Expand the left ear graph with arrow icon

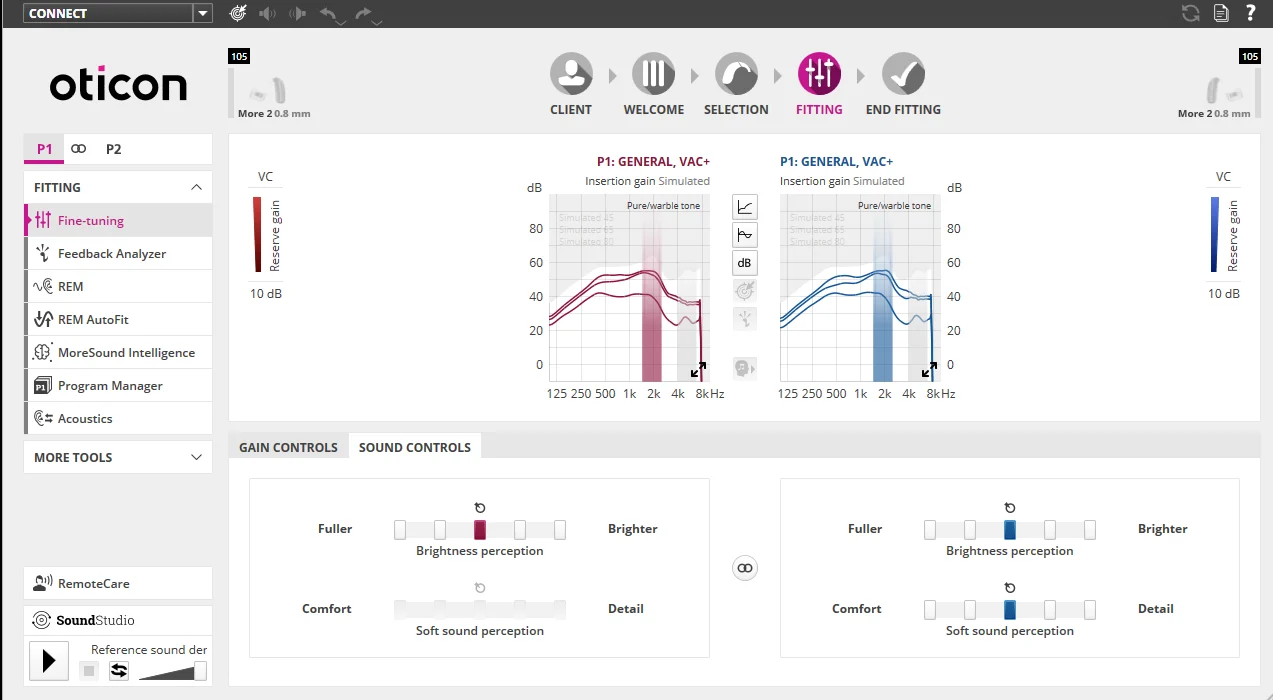pyautogui.click(x=698, y=371)
